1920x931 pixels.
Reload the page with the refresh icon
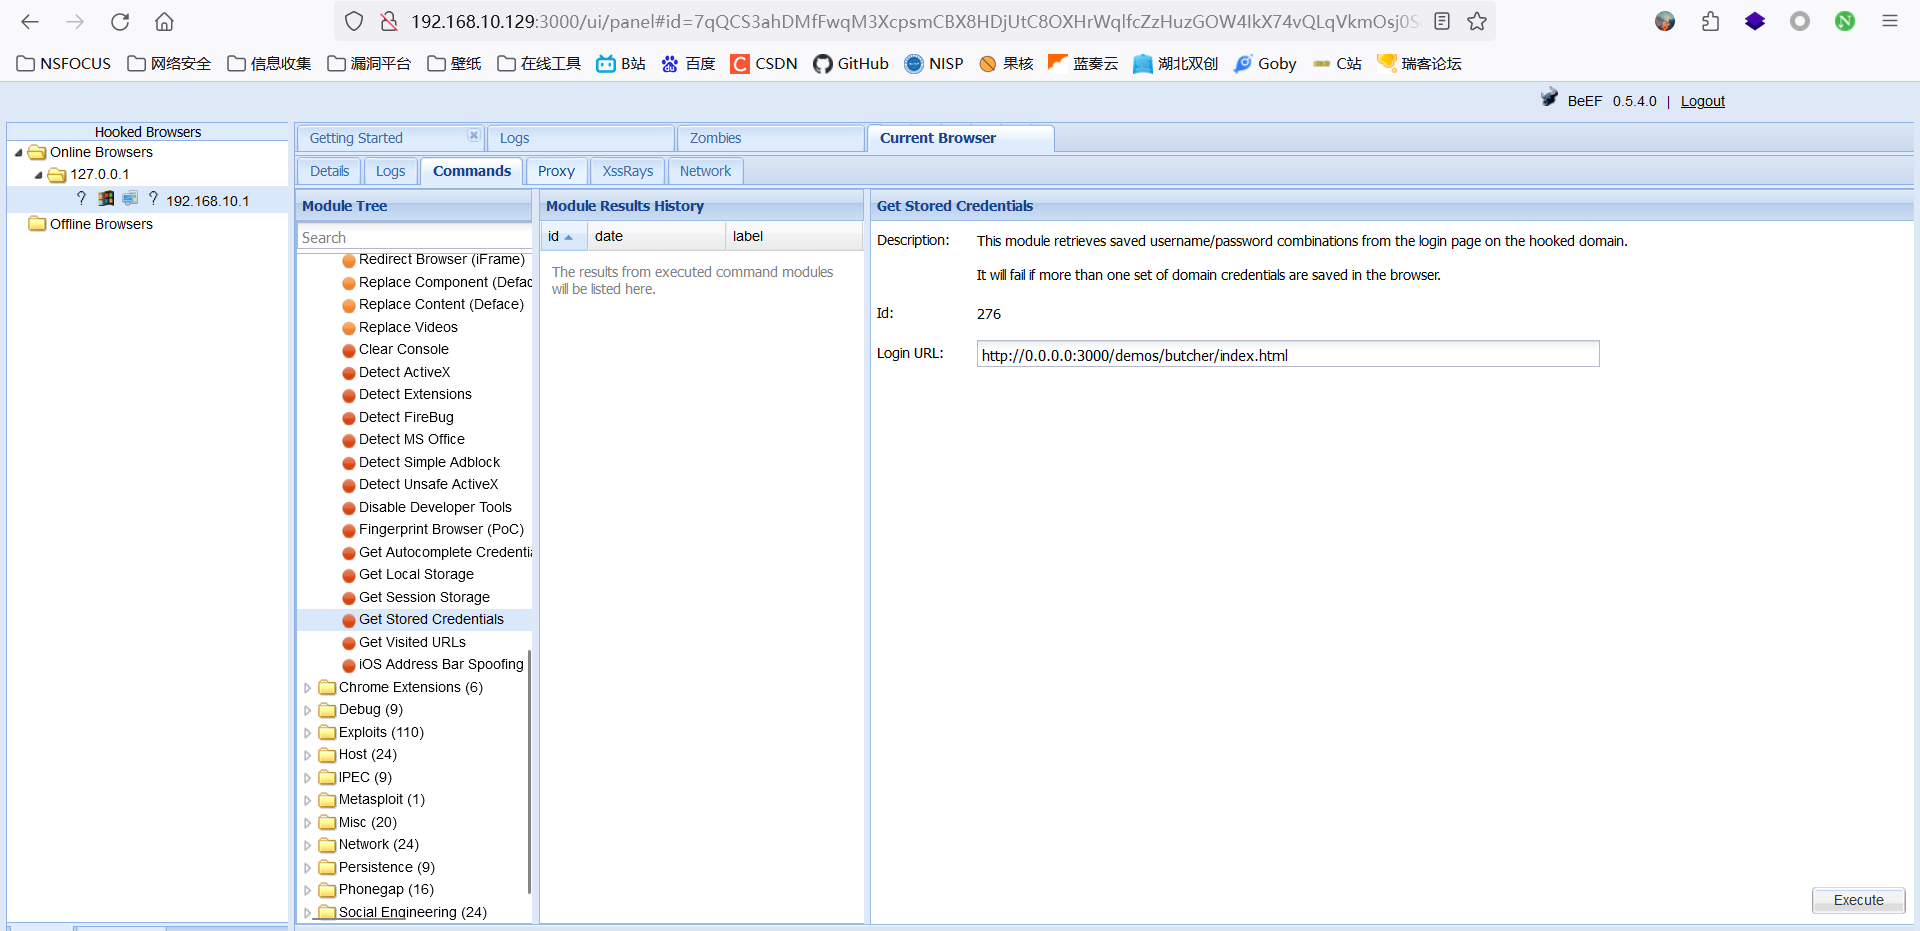click(120, 21)
